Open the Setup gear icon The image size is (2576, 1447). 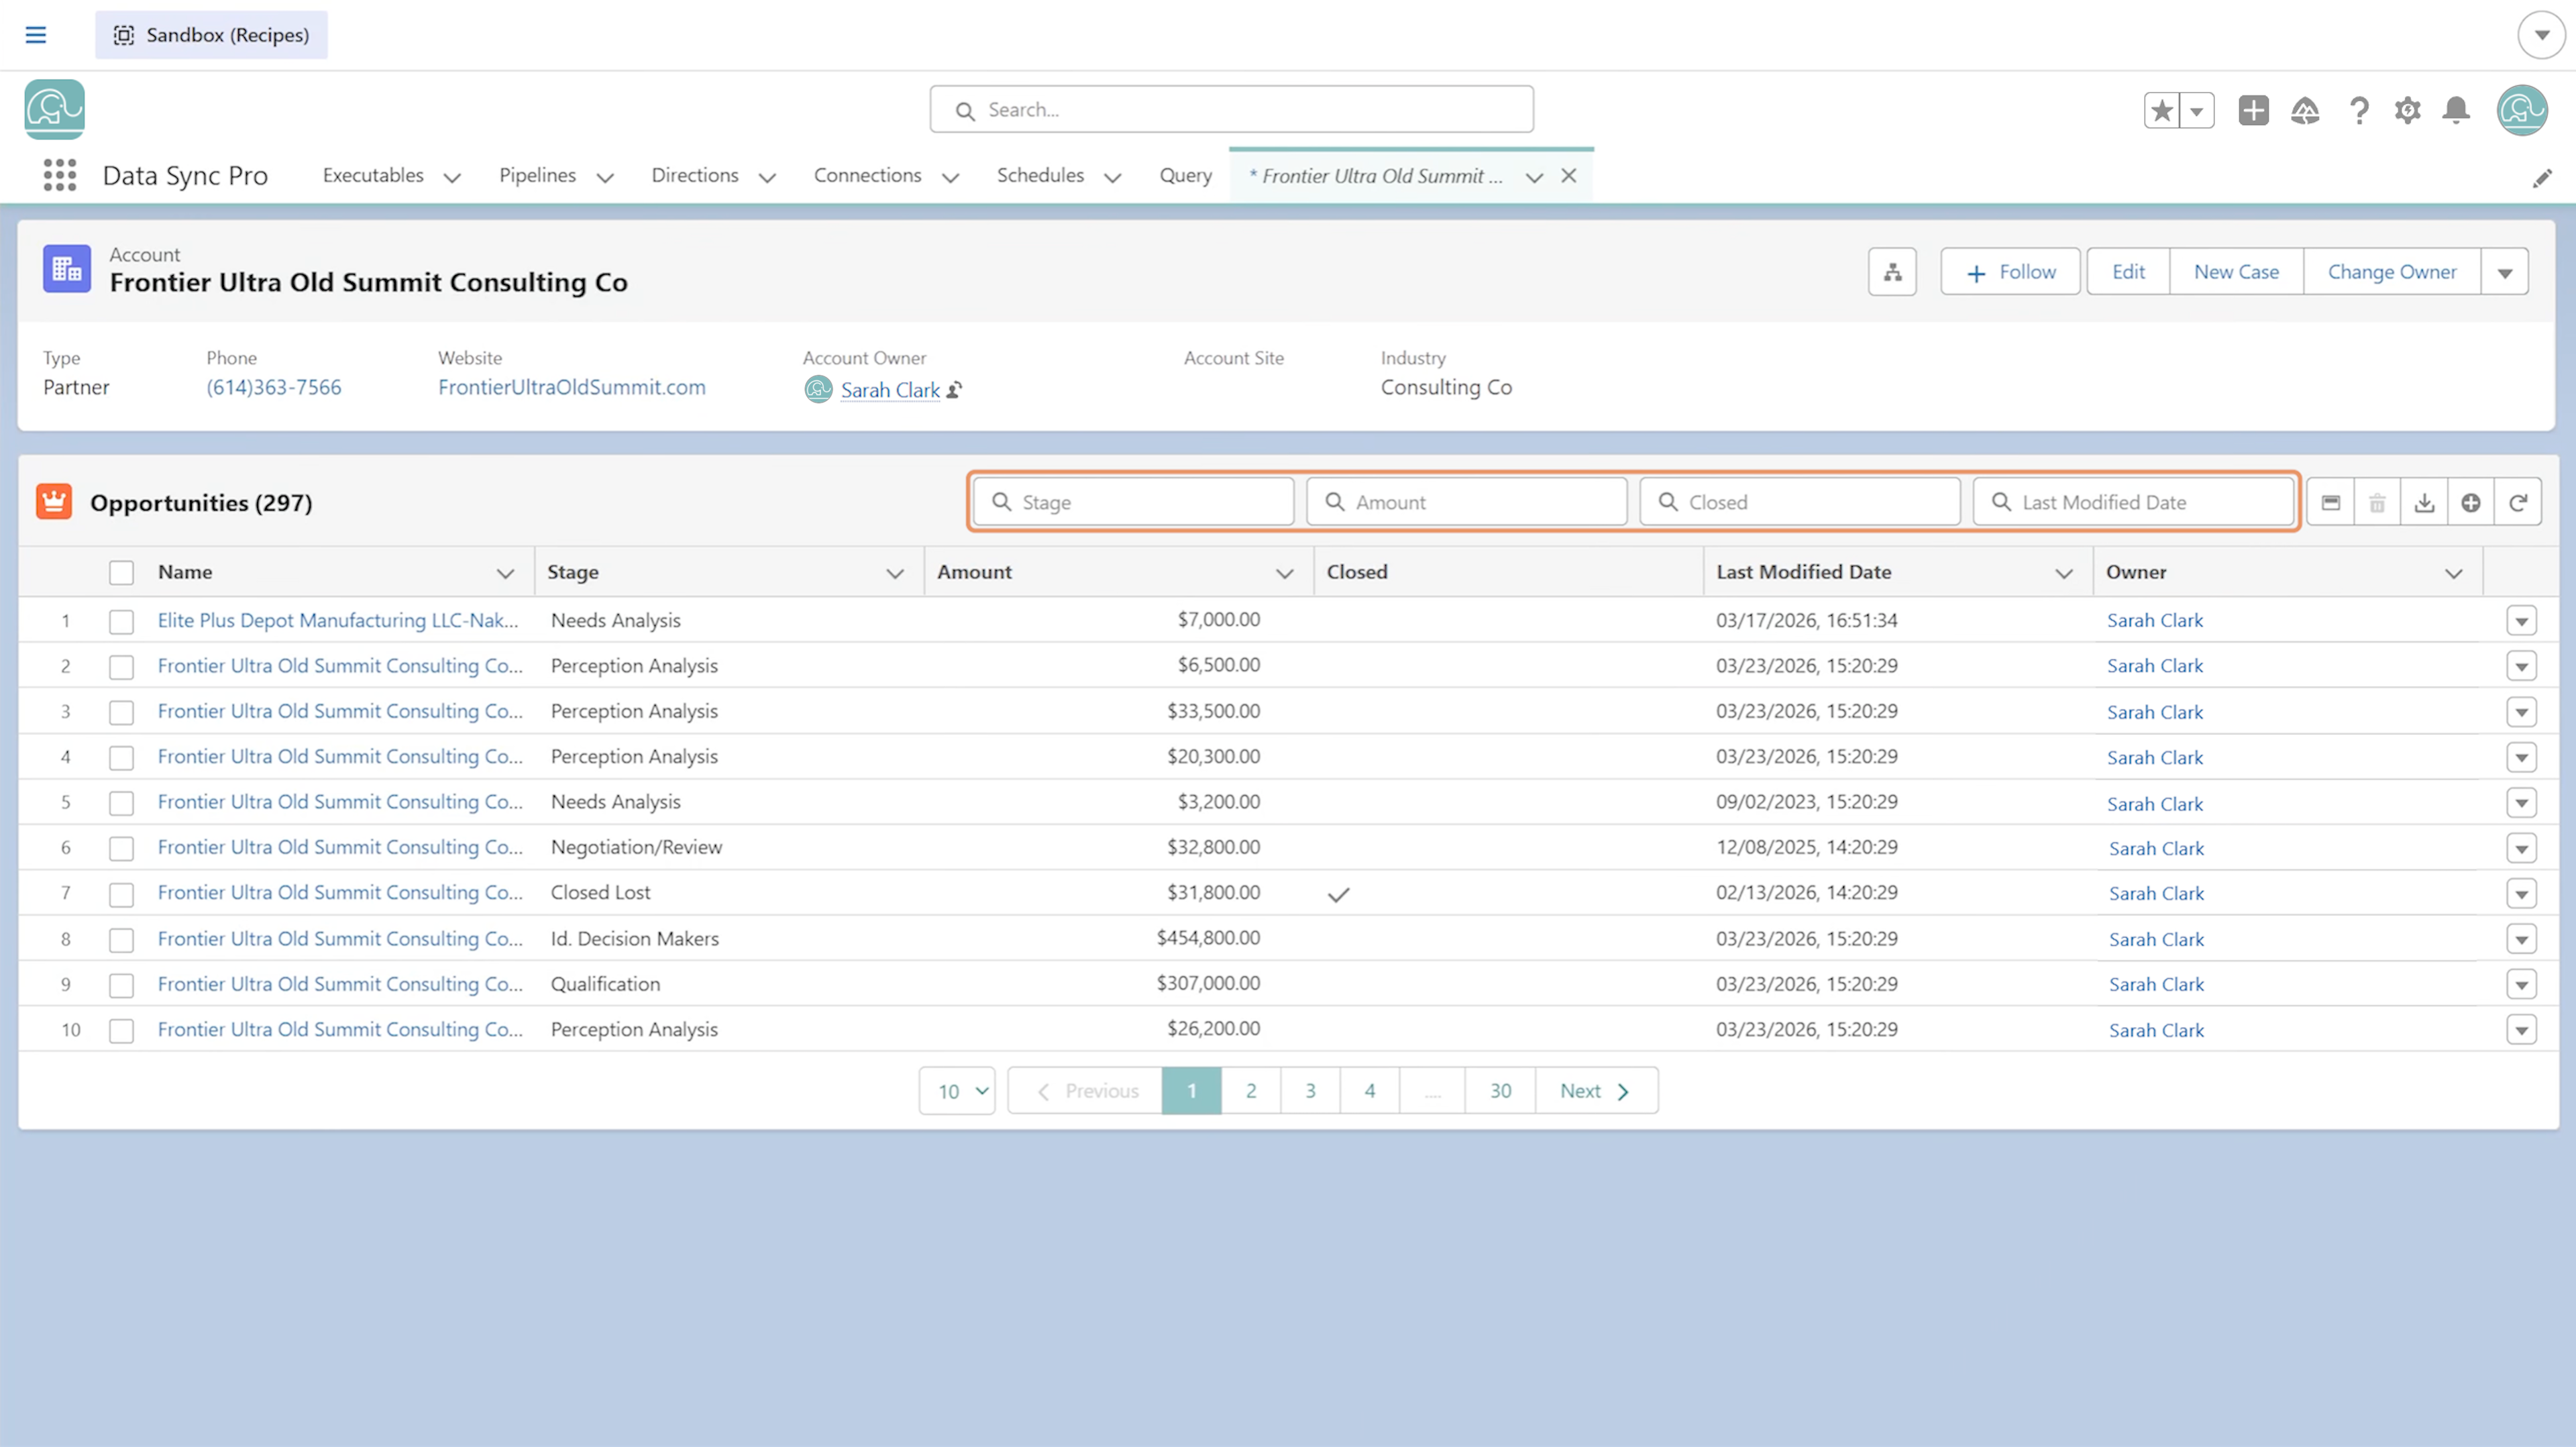(x=2407, y=110)
